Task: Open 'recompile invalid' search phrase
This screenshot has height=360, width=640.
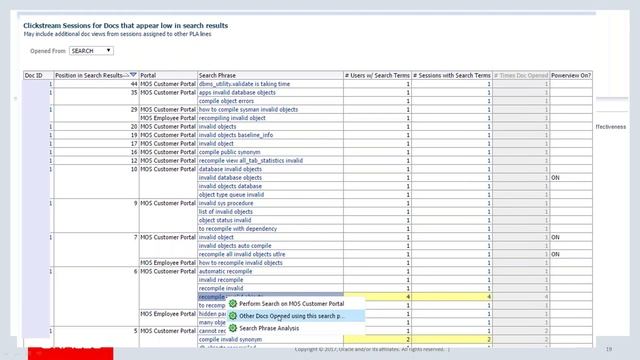Action: [221, 289]
